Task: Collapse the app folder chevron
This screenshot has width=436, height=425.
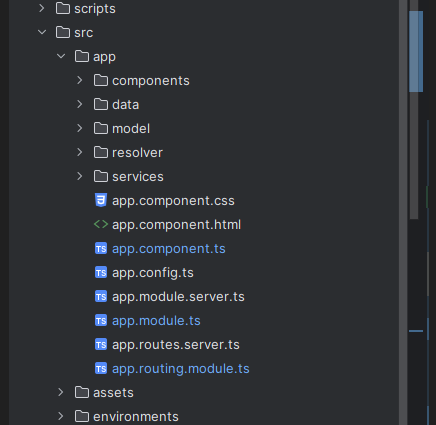Action: click(x=61, y=56)
